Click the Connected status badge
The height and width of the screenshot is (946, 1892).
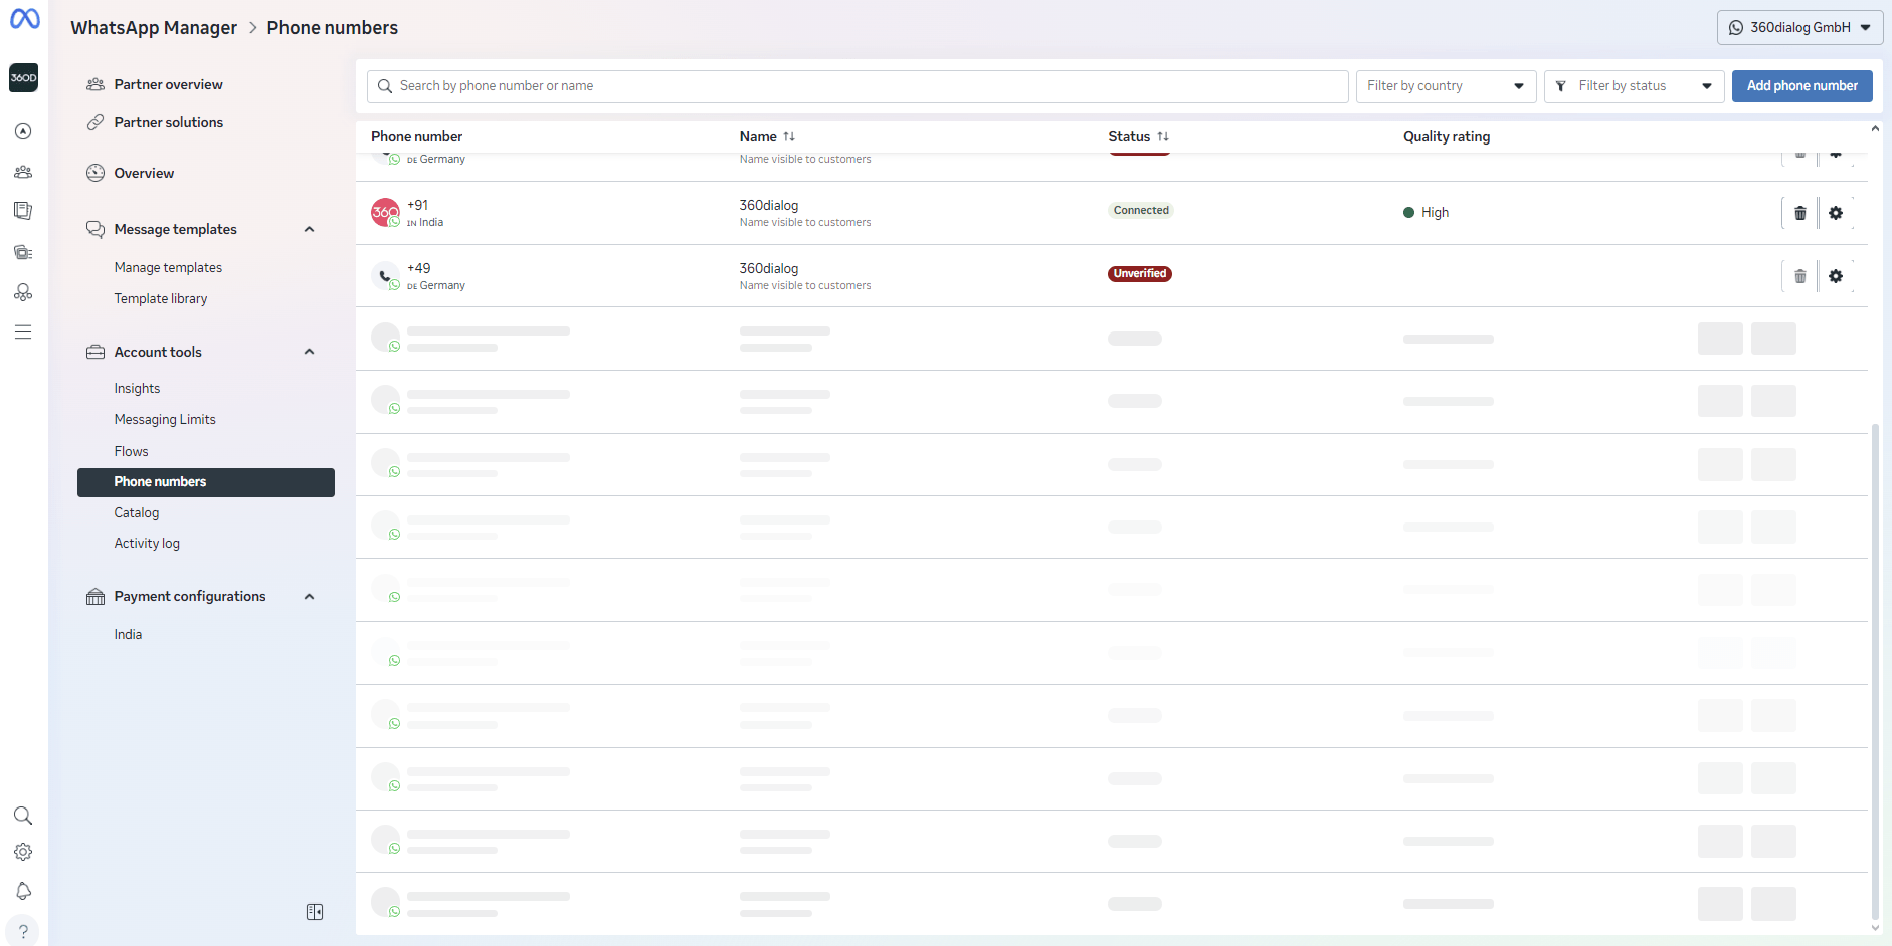[1141, 210]
